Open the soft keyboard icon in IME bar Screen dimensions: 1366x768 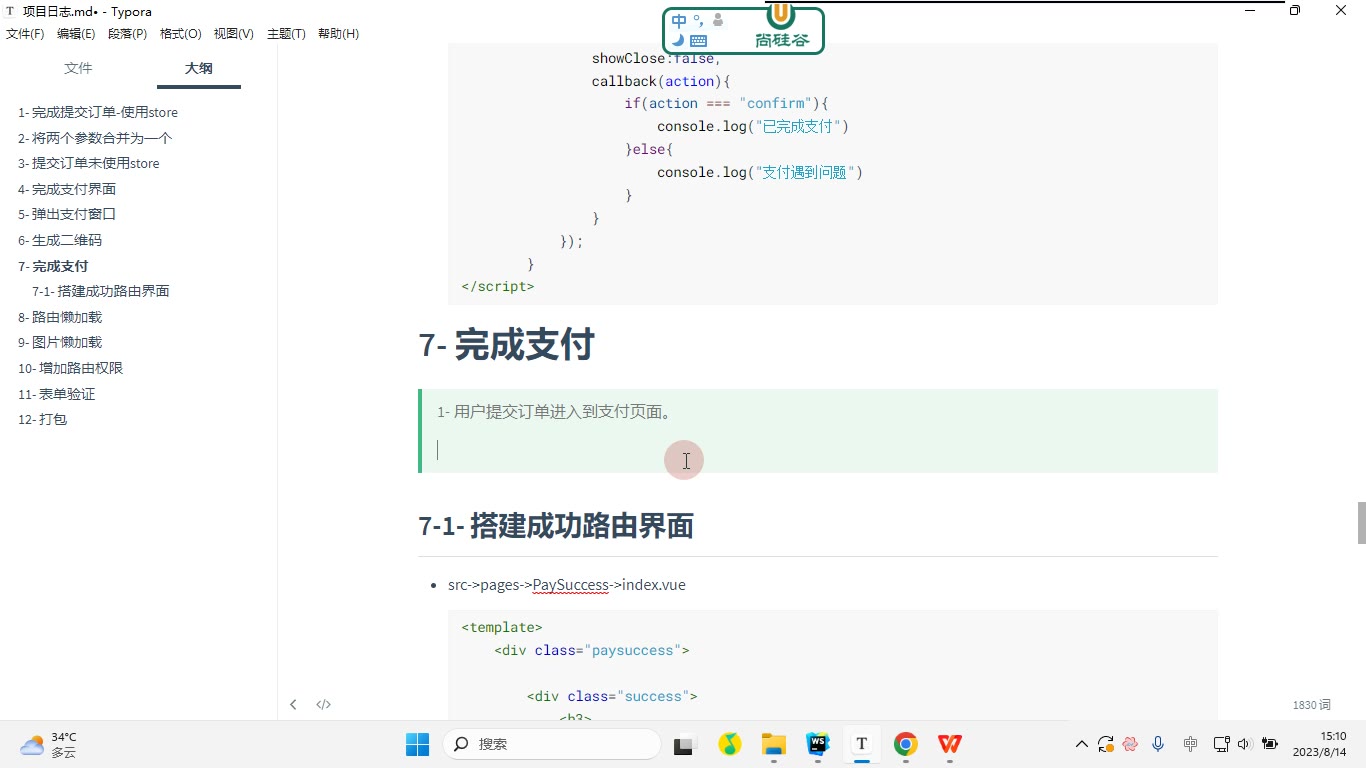[698, 41]
